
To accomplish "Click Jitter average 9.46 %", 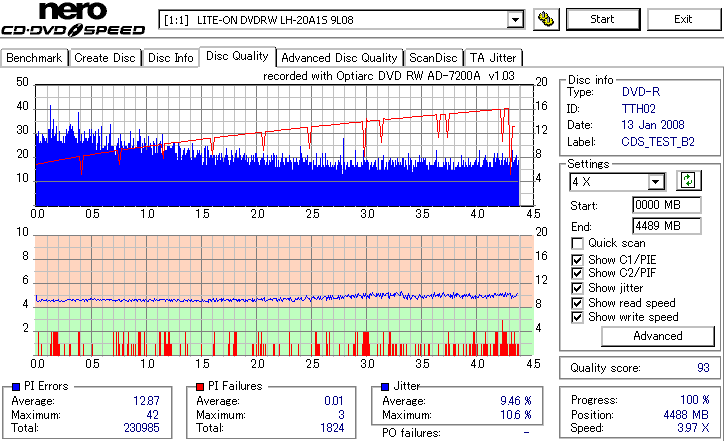I will [516, 401].
